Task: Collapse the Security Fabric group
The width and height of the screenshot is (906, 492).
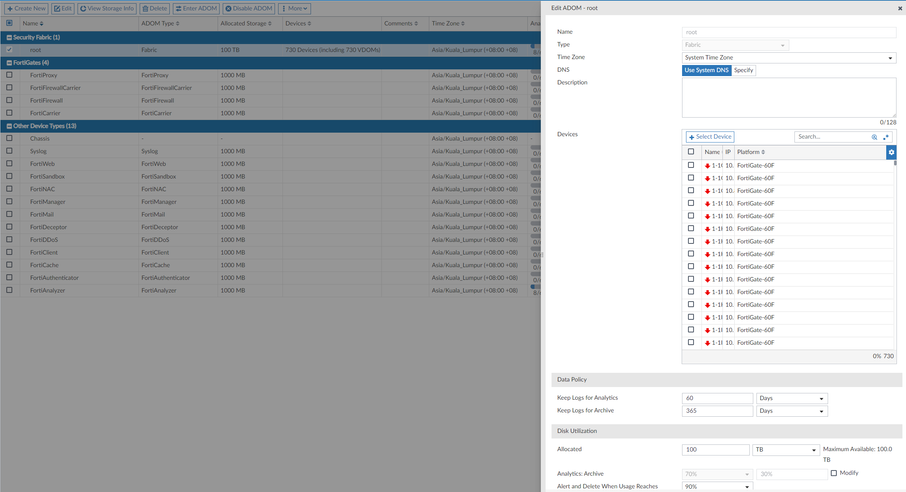Action: coord(9,38)
